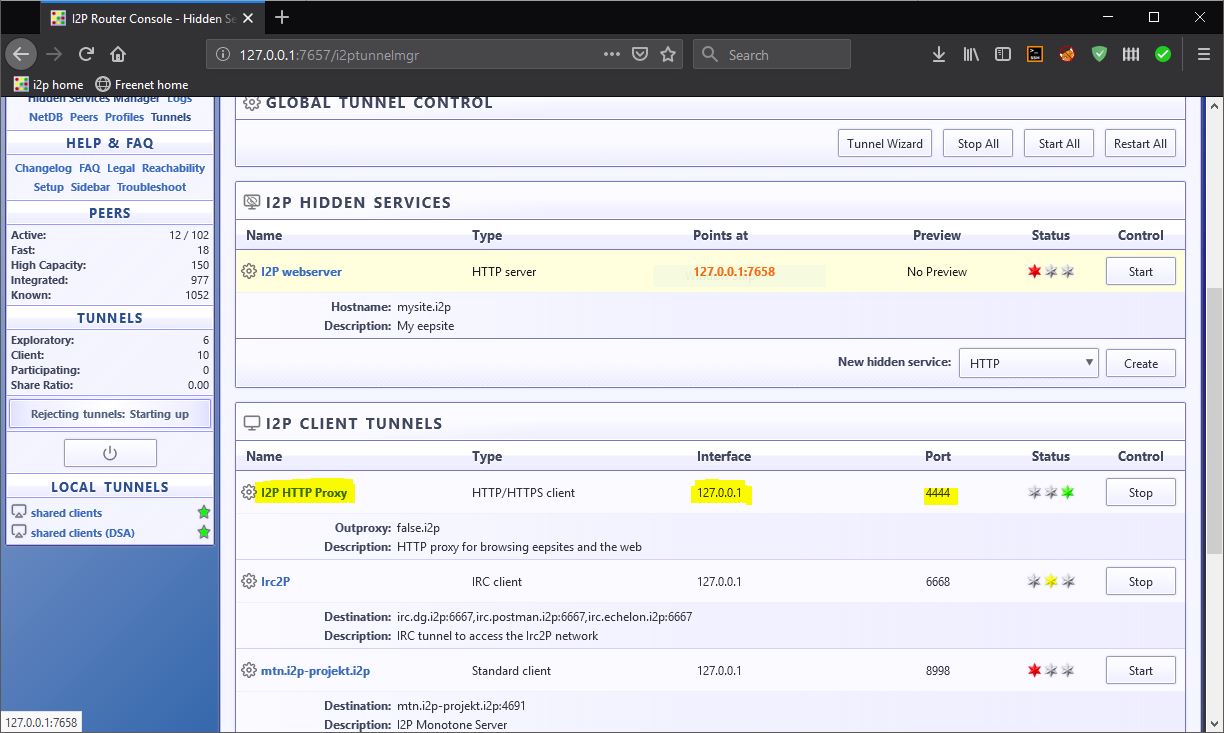Open the SSH terminal extension icon

(1035, 54)
